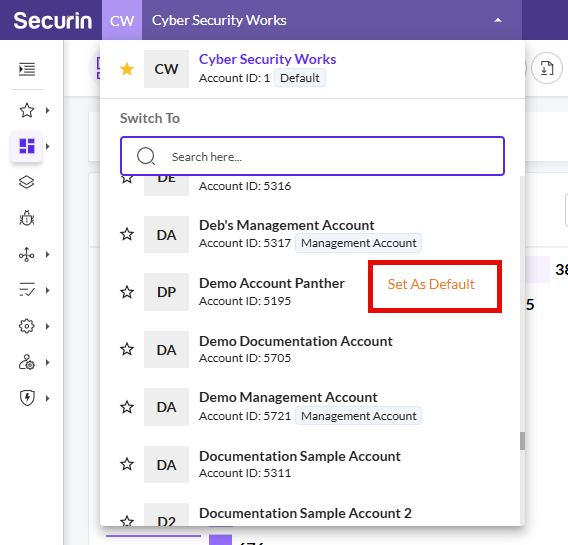Favorite Demo Account Panther star
The width and height of the screenshot is (568, 545).
[127, 292]
